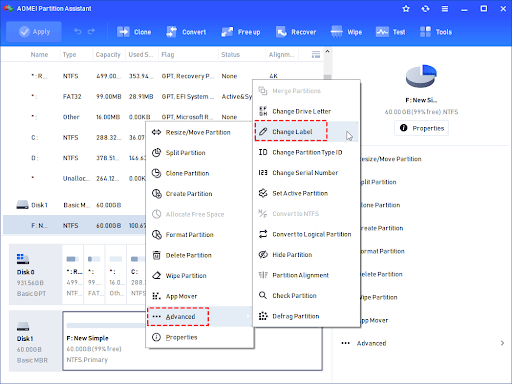512x384 pixels.
Task: Open the Clone tool in toolbar
Action: (x=134, y=32)
